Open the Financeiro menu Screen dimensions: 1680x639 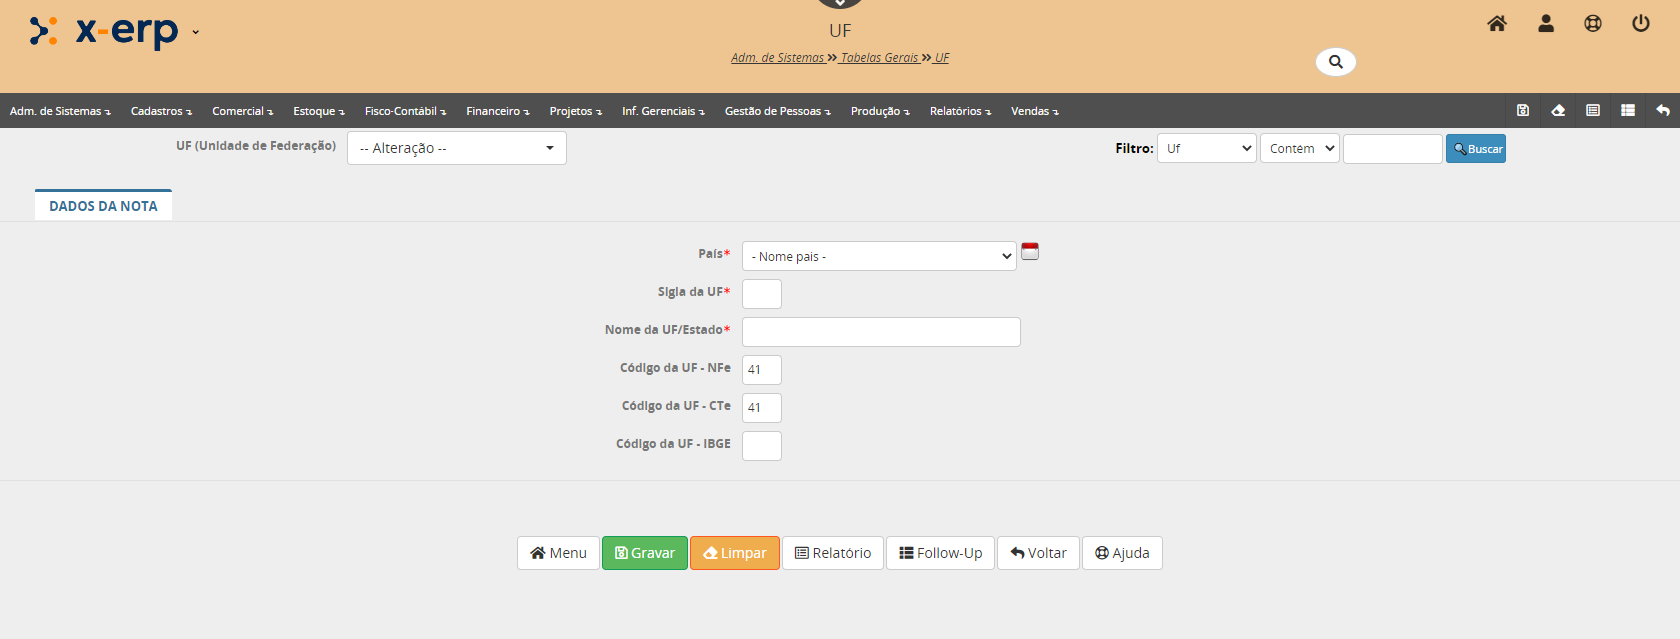point(497,111)
